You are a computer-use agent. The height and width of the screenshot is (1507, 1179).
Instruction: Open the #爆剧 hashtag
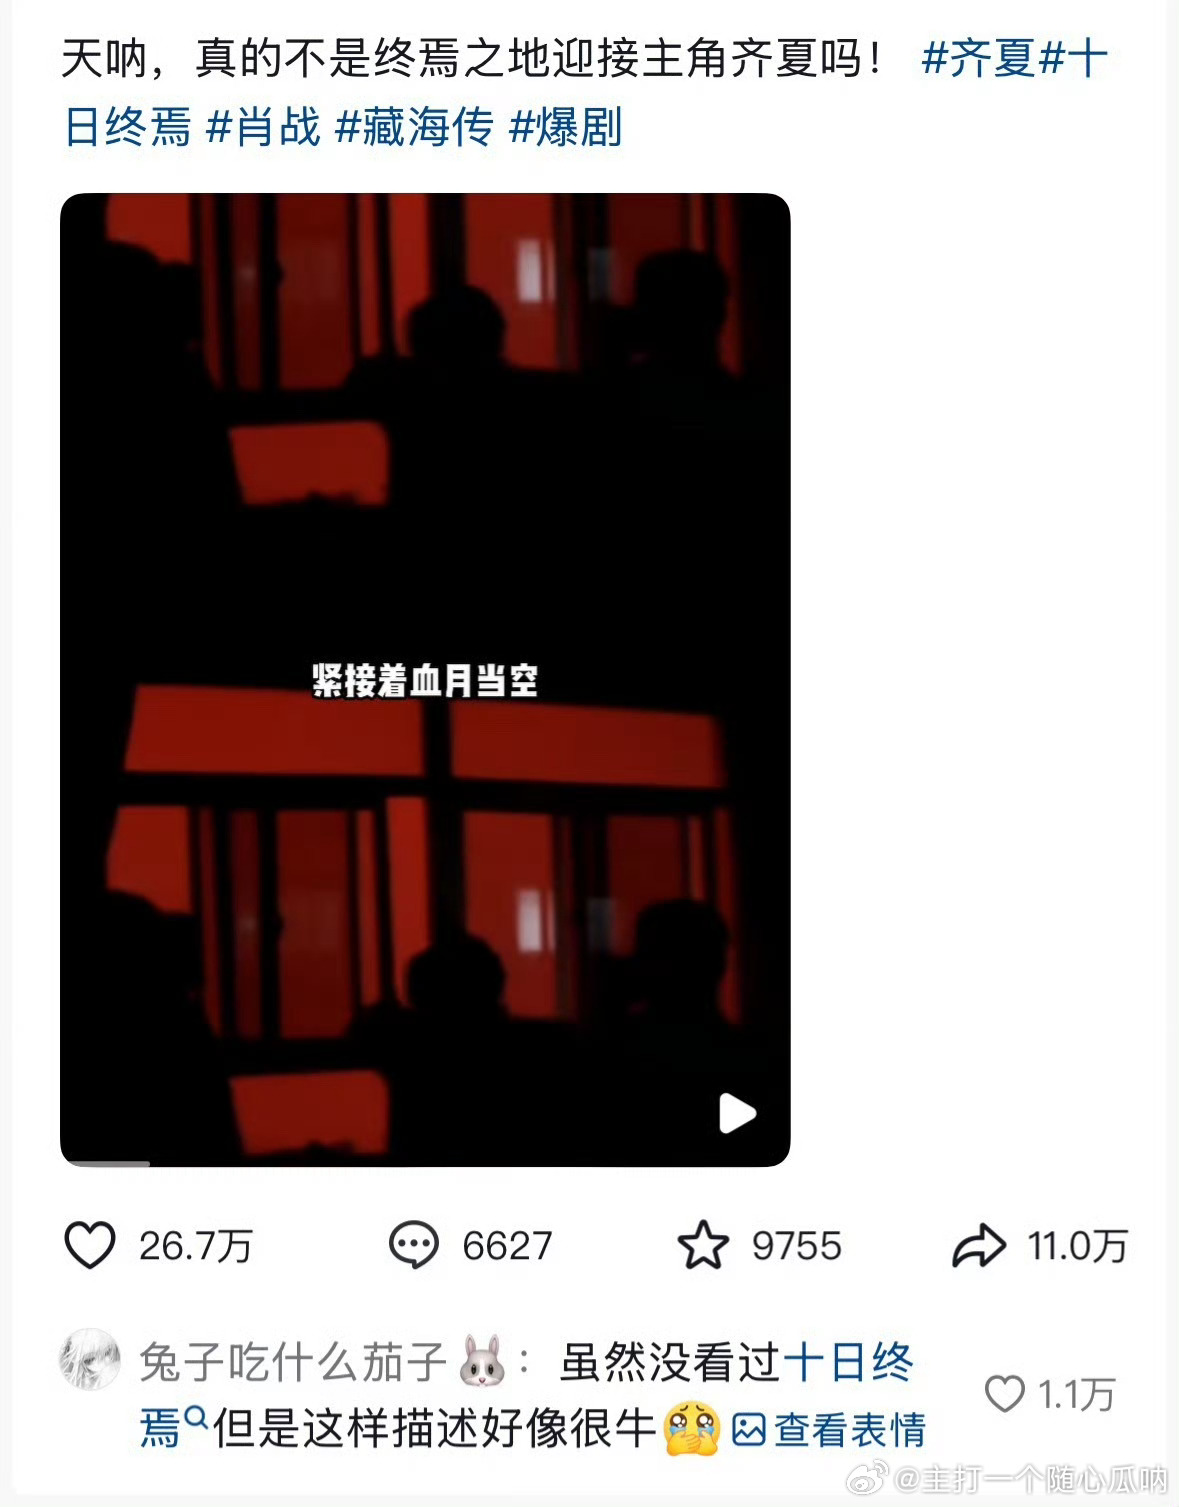(566, 127)
